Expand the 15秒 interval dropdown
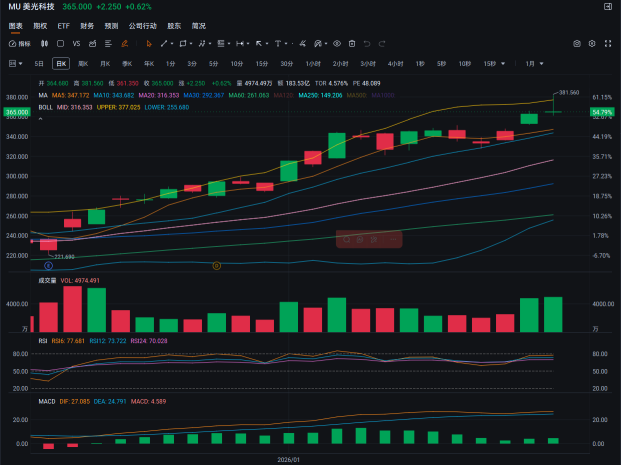The image size is (621, 465). point(503,64)
